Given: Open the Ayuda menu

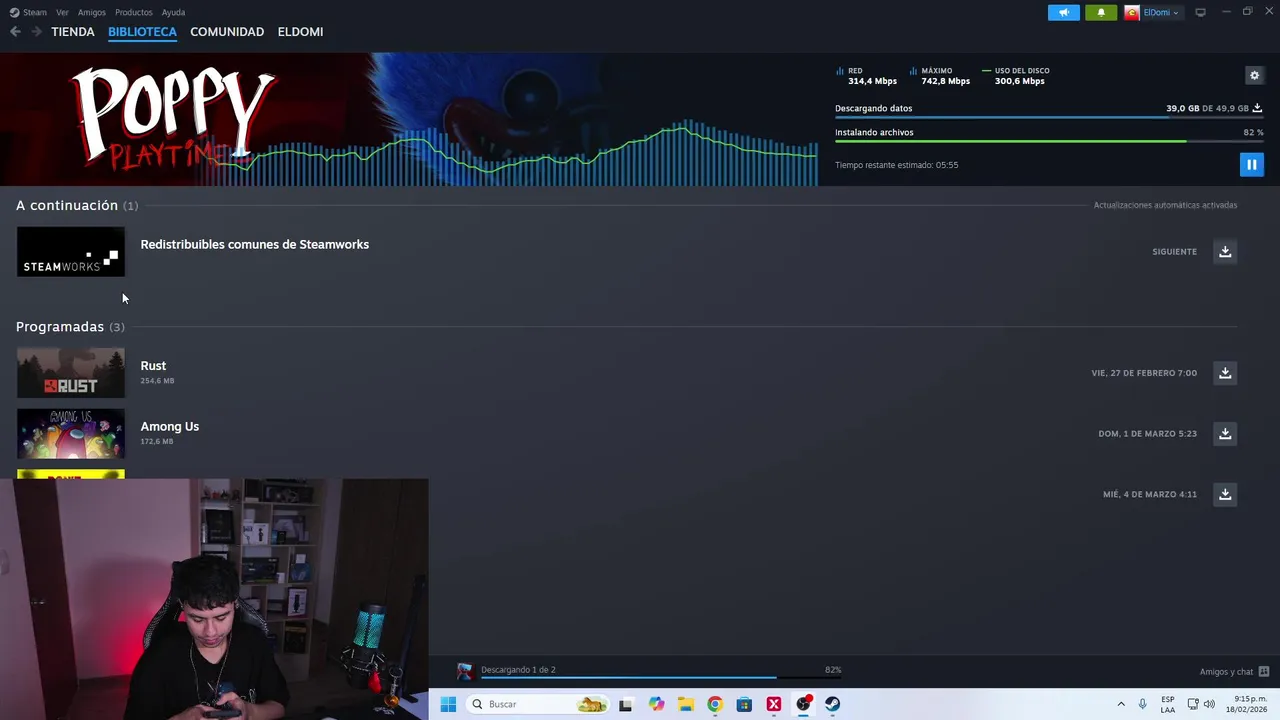Looking at the screenshot, I should point(173,12).
